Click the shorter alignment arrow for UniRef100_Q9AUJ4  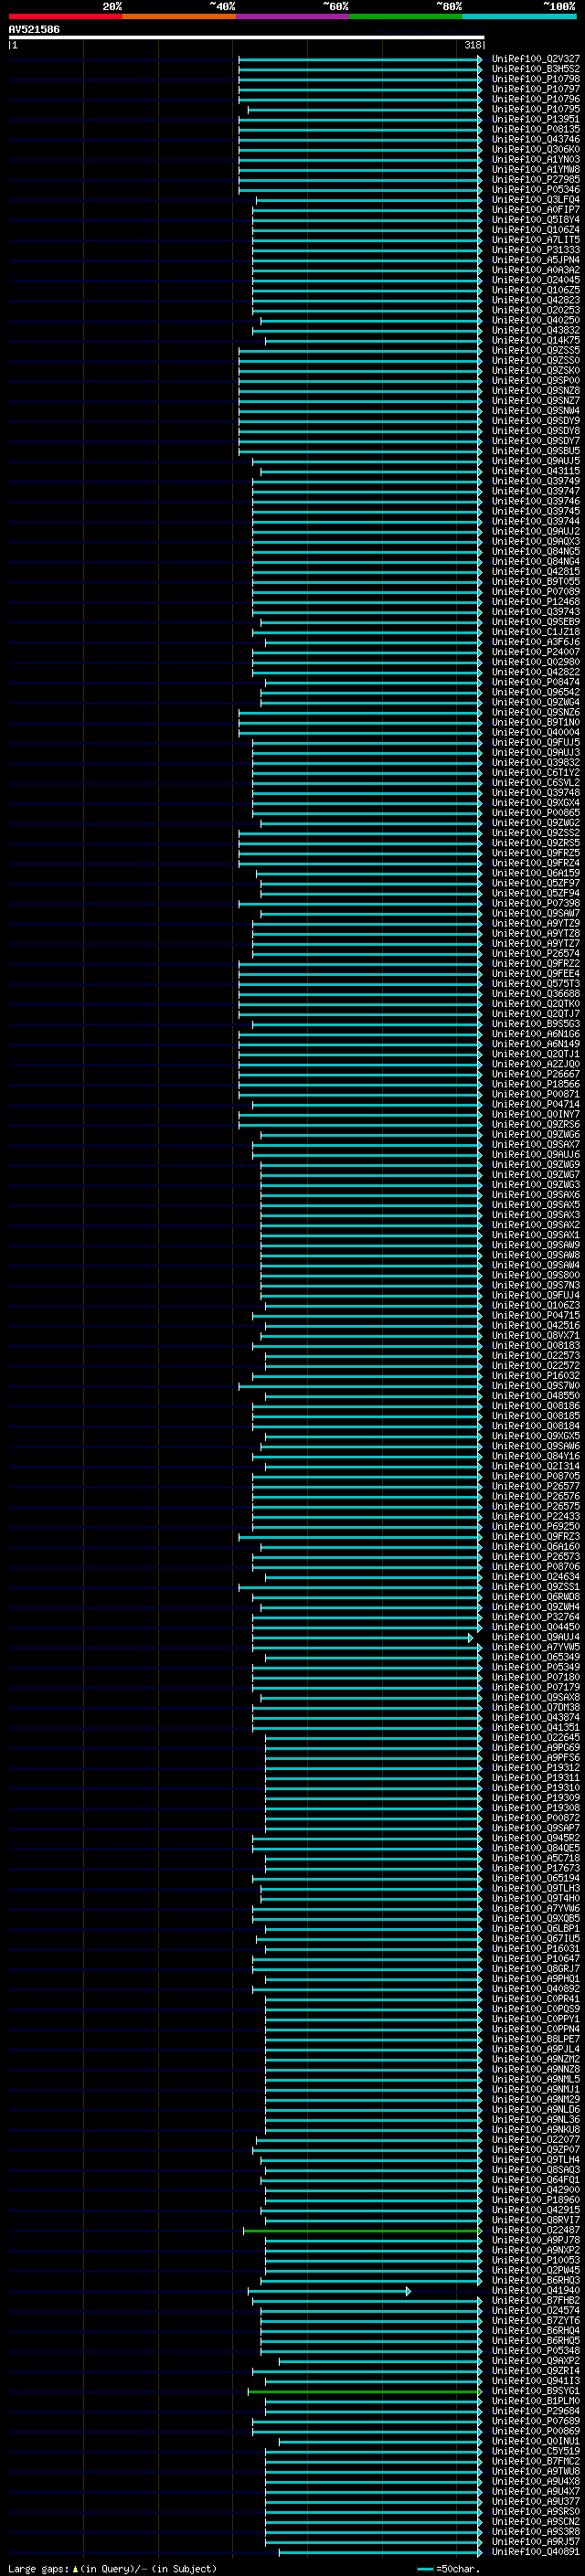coord(362,1637)
